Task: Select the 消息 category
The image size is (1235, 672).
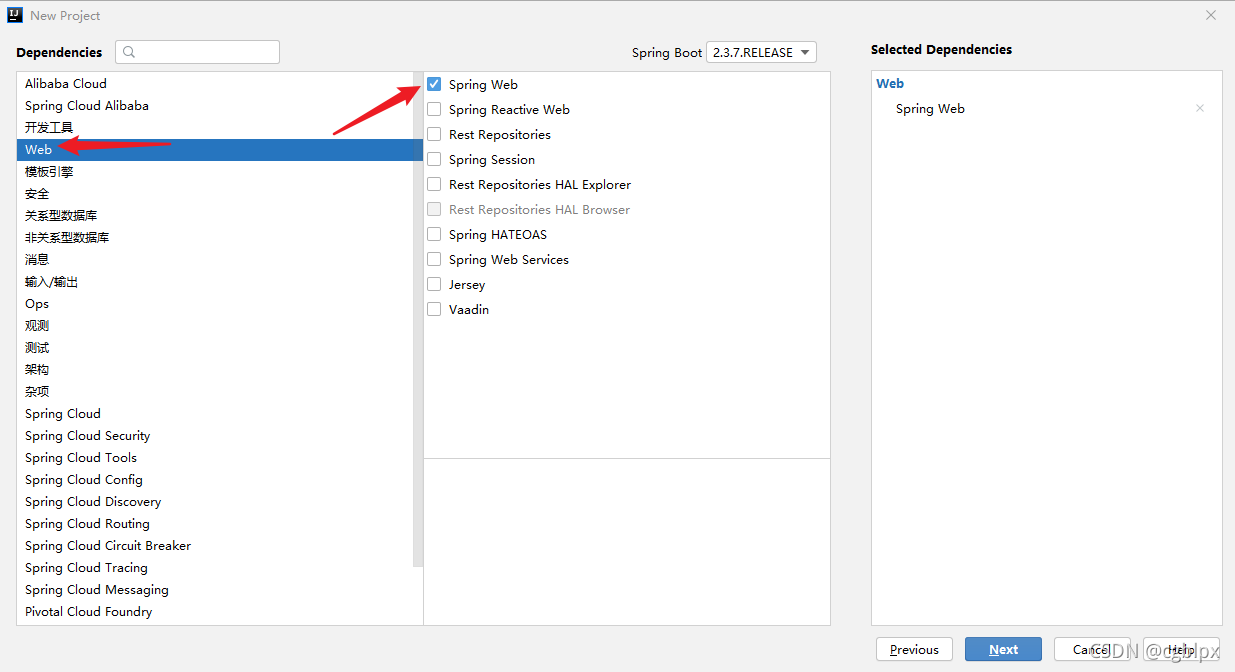Action: [215, 260]
